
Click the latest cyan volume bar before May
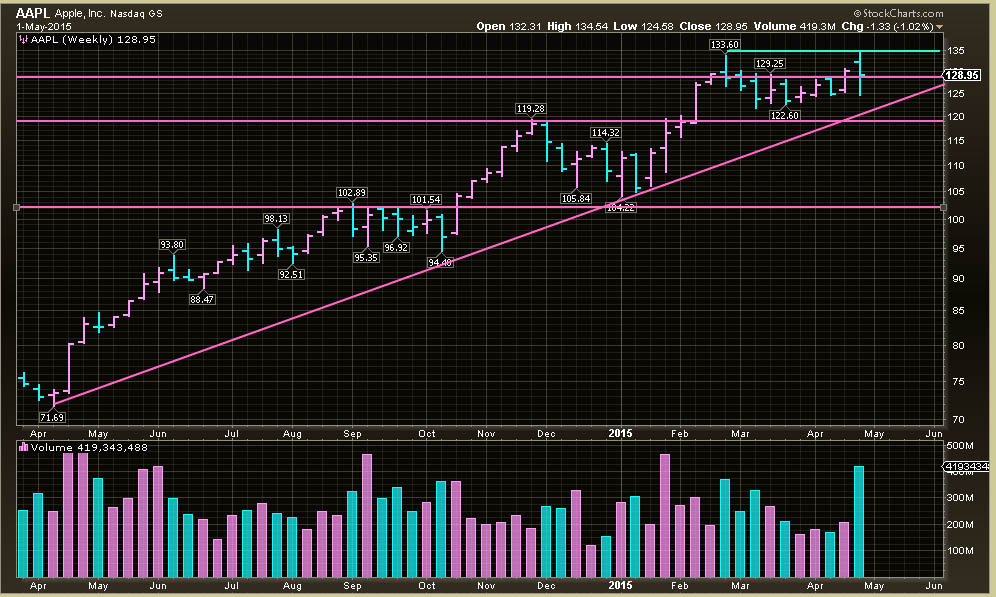(859, 521)
